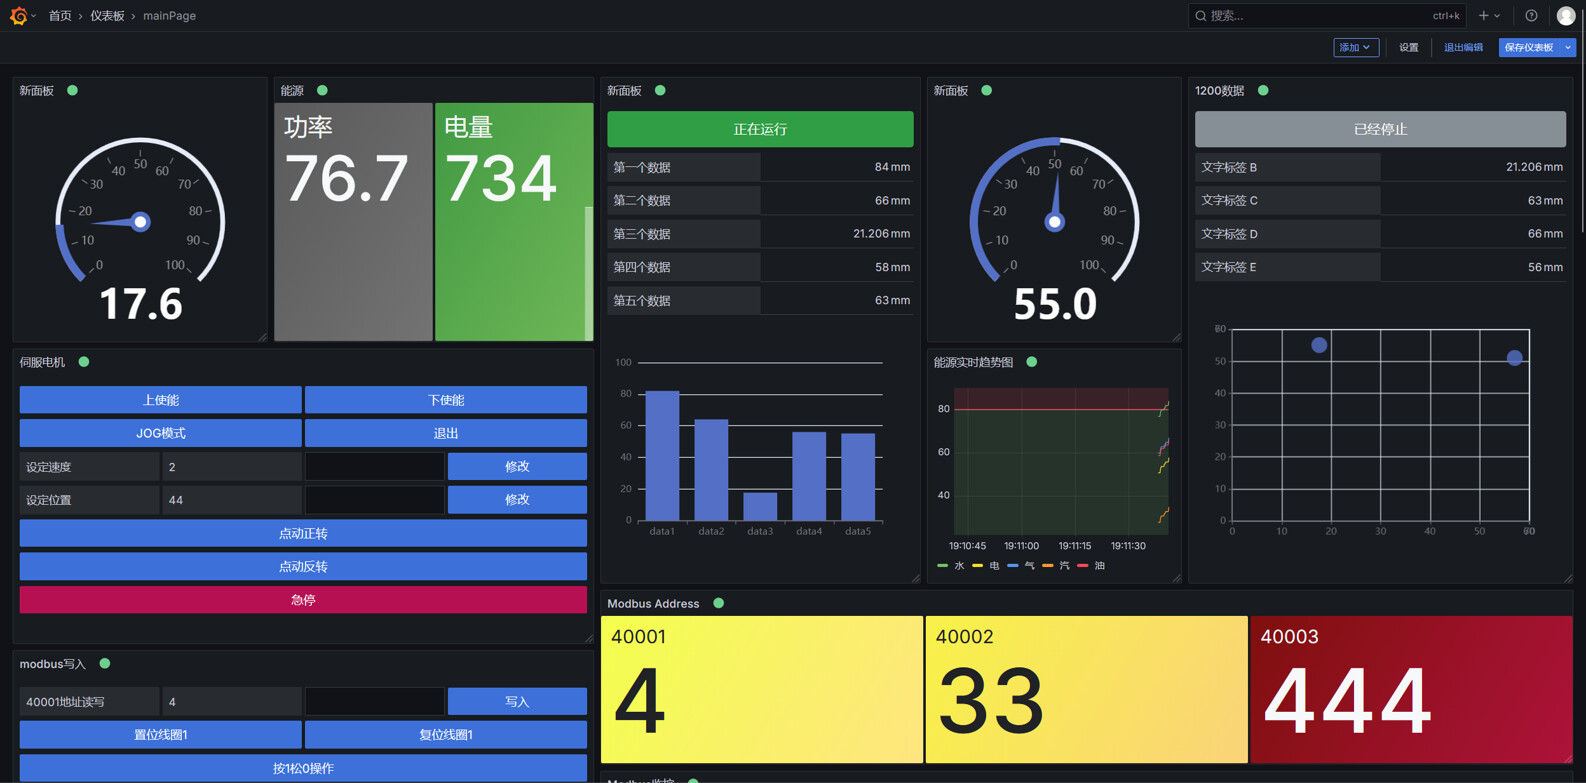Open the user avatar profile menu
This screenshot has width=1586, height=783.
tap(1566, 16)
